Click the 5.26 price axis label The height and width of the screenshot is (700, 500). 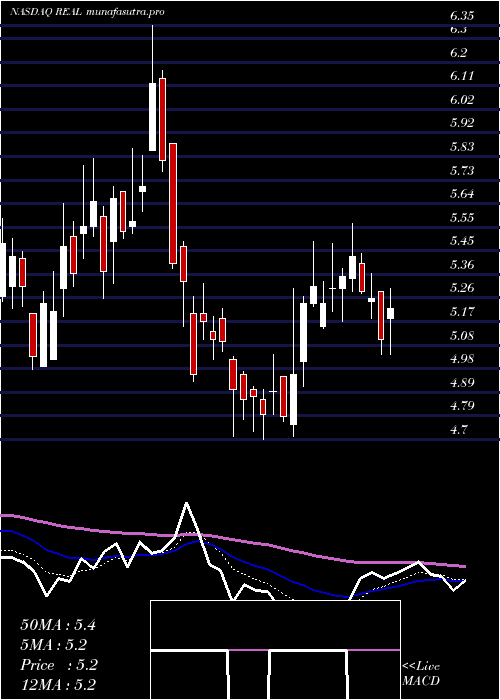(x=462, y=288)
